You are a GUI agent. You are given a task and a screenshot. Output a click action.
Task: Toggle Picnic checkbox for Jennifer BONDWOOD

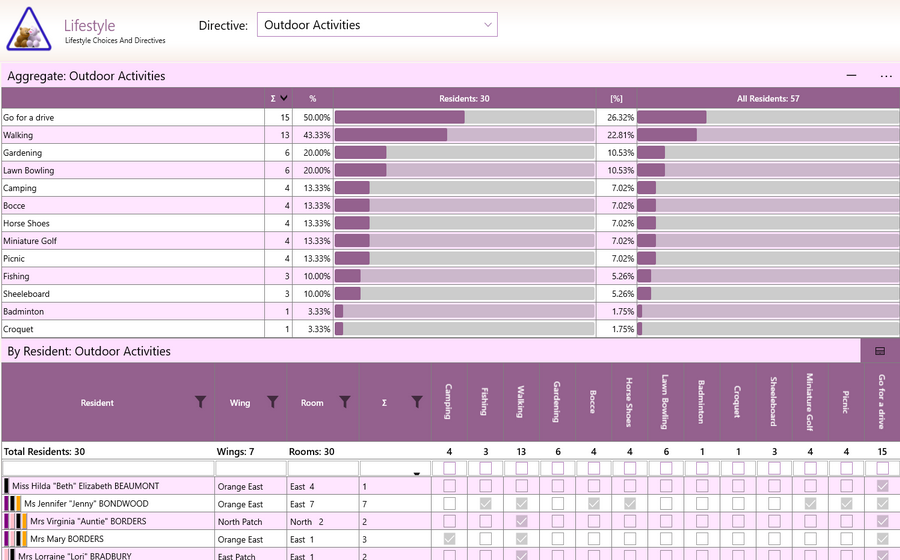point(846,504)
